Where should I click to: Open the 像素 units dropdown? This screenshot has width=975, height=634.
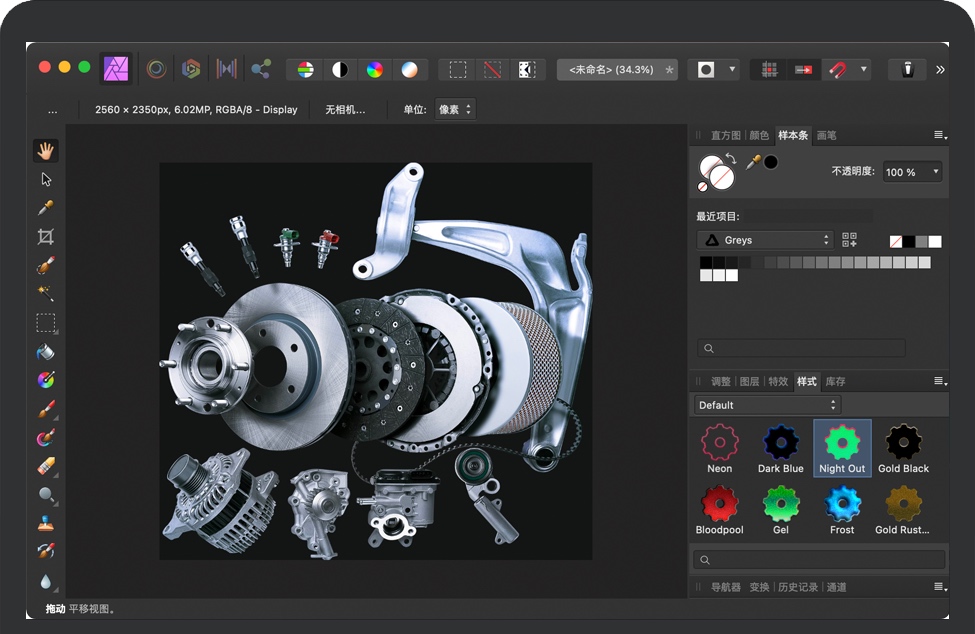[455, 109]
